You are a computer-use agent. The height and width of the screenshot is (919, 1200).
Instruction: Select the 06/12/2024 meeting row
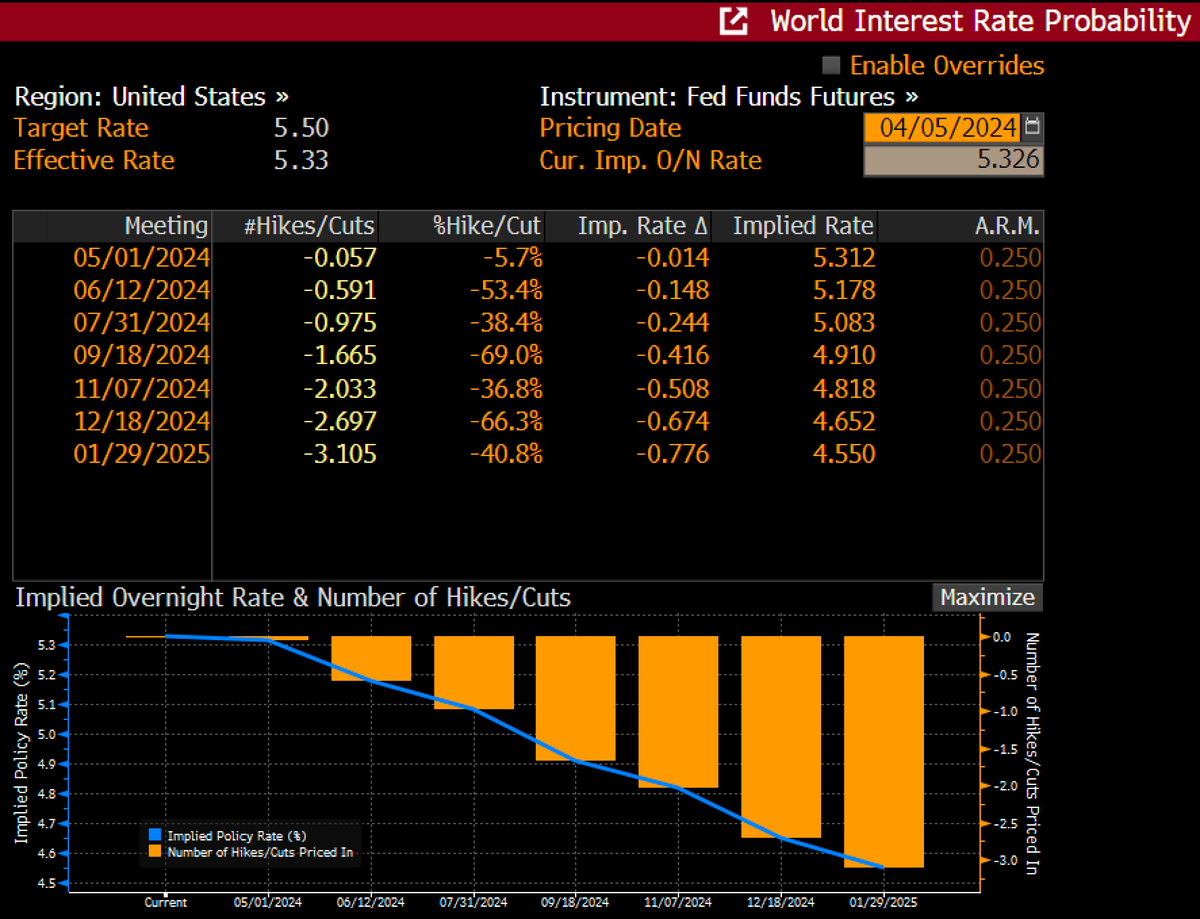click(141, 289)
